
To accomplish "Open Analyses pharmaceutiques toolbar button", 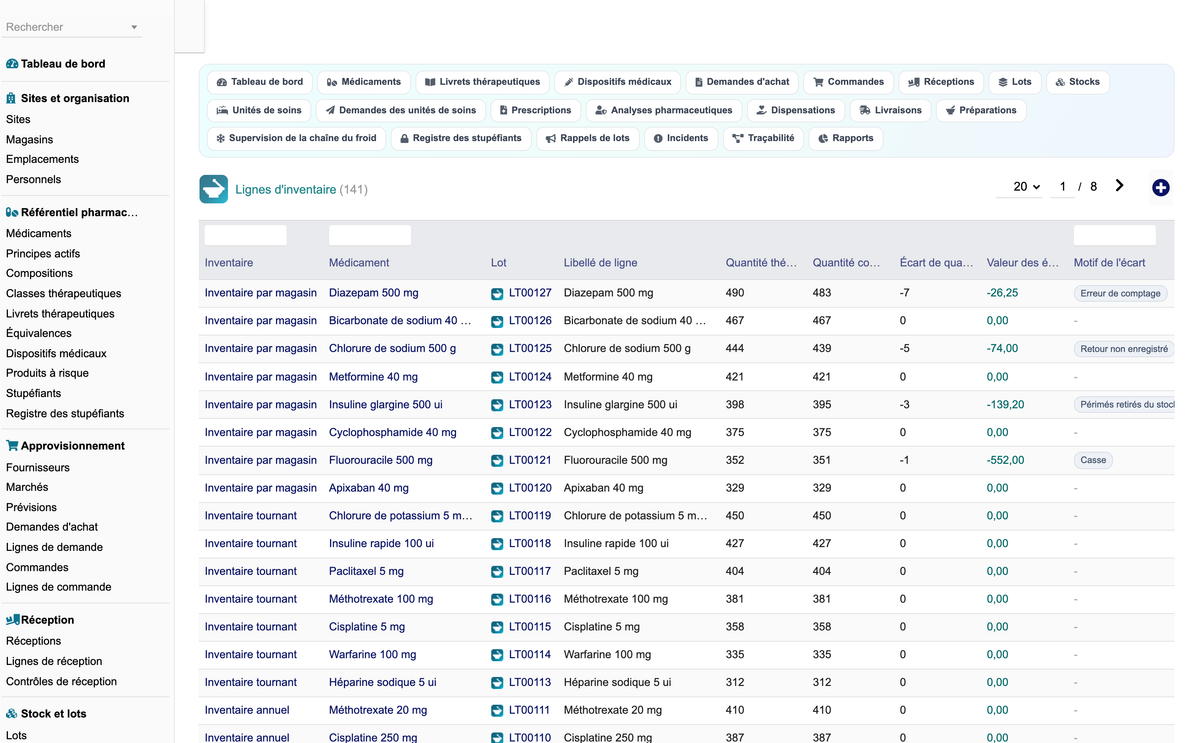I will click(x=664, y=110).
